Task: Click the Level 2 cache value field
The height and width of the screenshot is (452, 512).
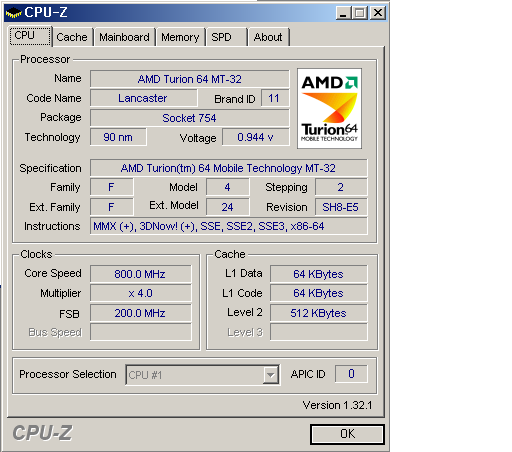Action: pyautogui.click(x=319, y=313)
